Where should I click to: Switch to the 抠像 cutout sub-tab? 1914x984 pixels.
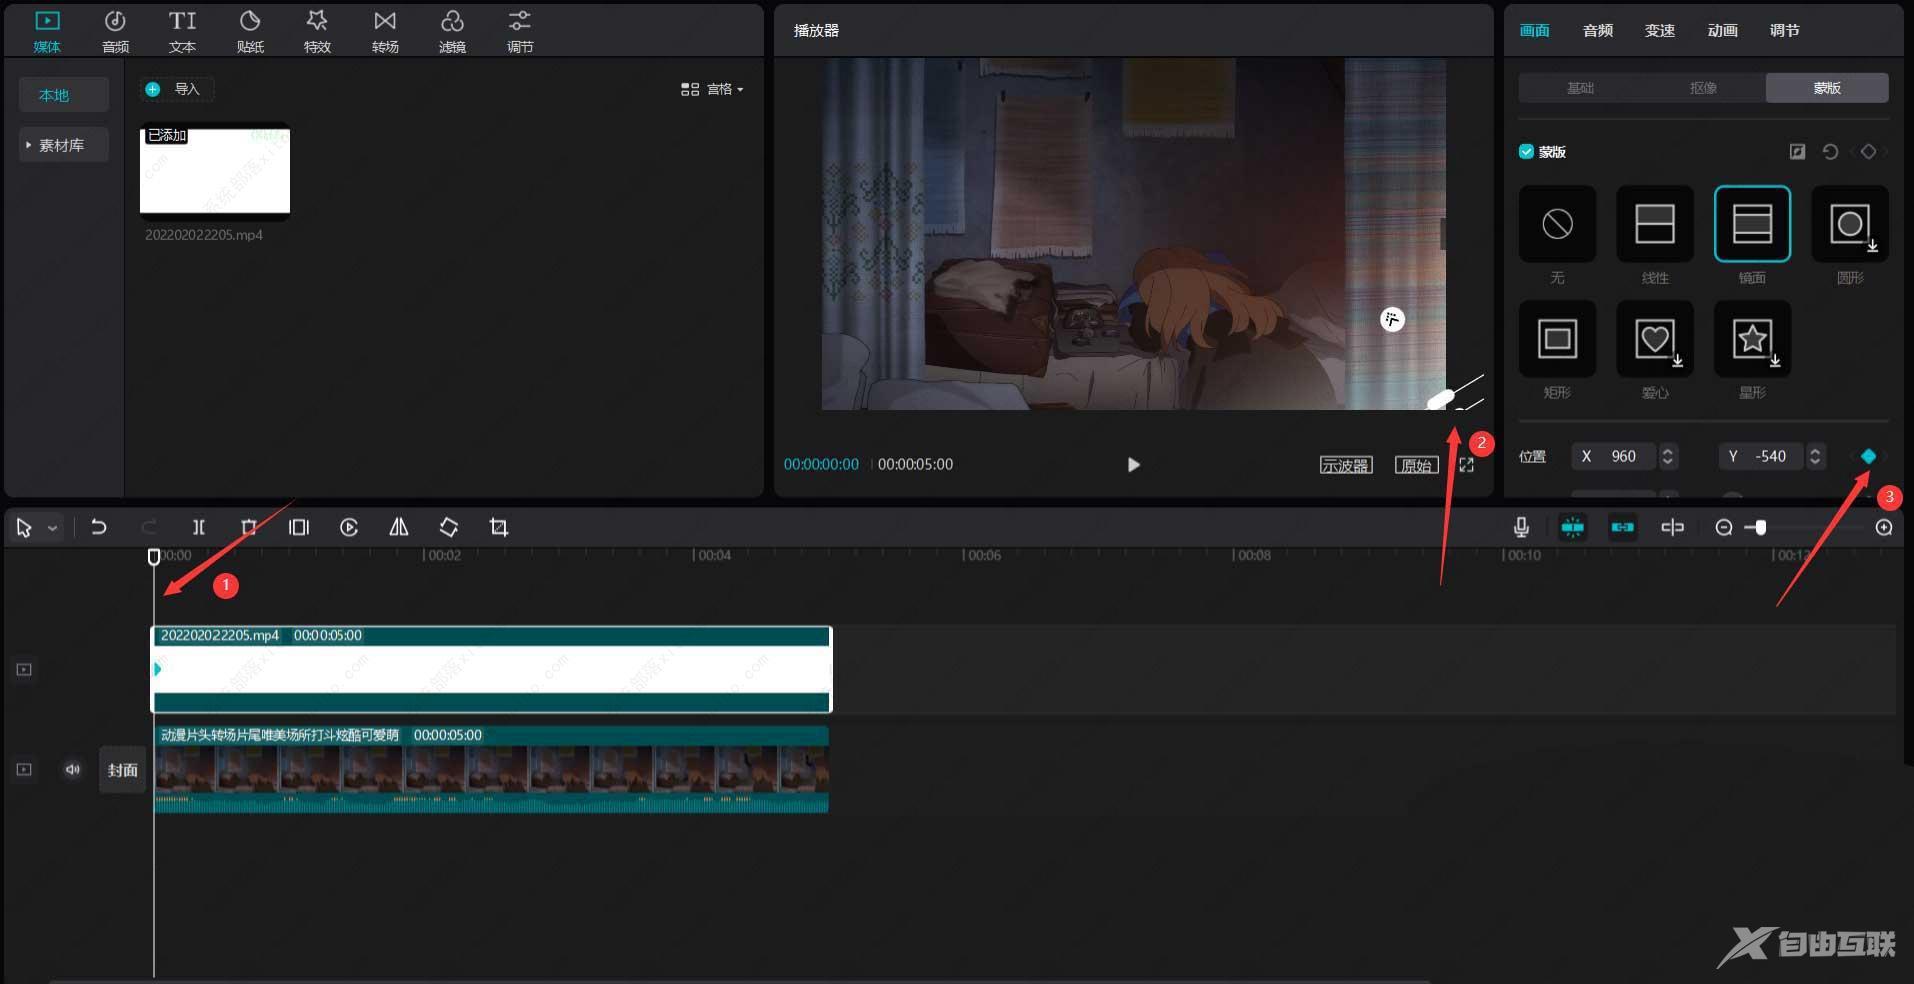point(1703,88)
